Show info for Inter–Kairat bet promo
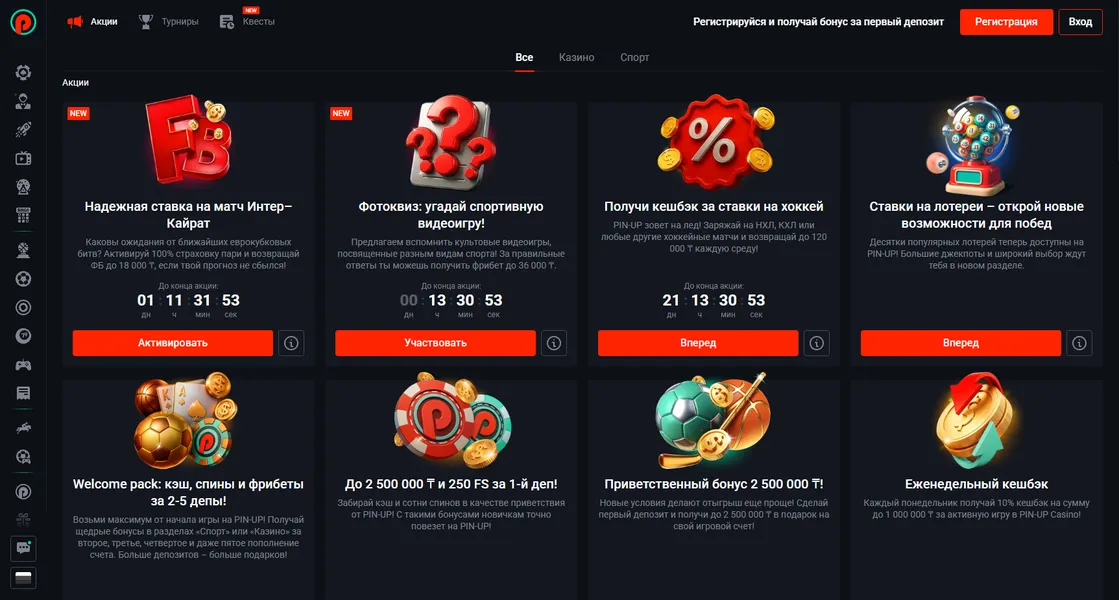Viewport: 1119px width, 600px height. coord(291,343)
